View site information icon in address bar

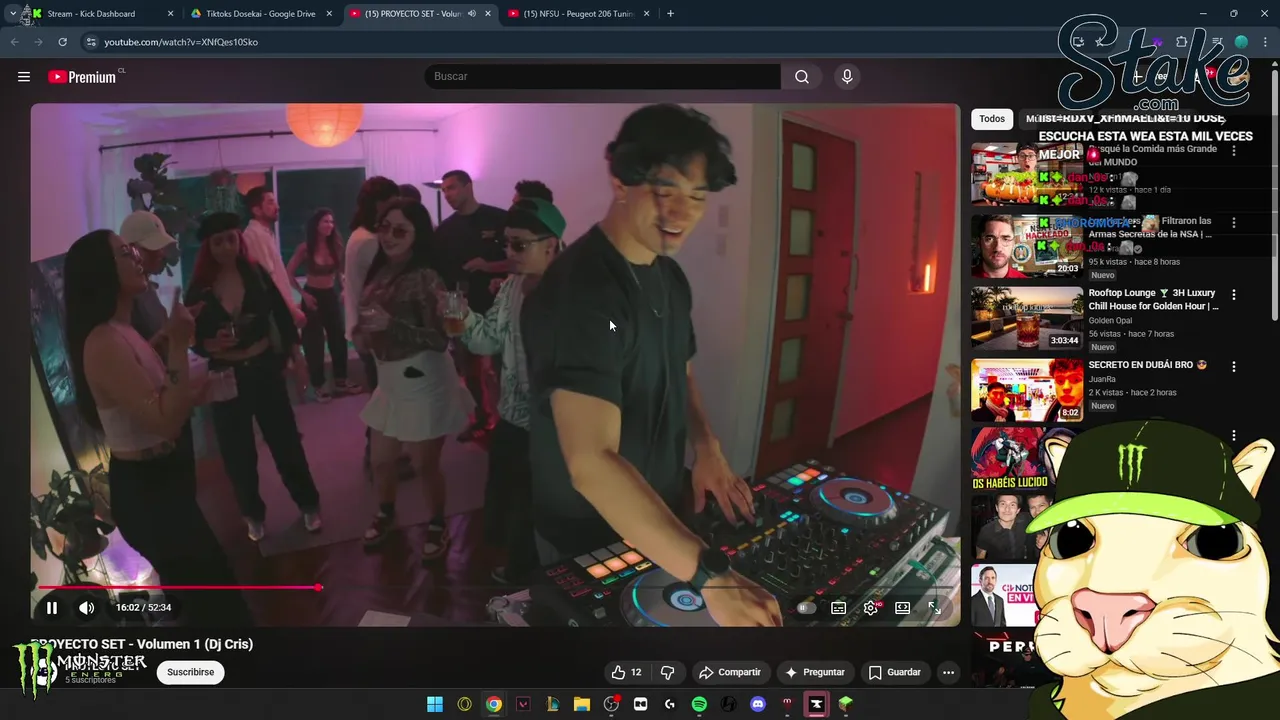coord(91,42)
